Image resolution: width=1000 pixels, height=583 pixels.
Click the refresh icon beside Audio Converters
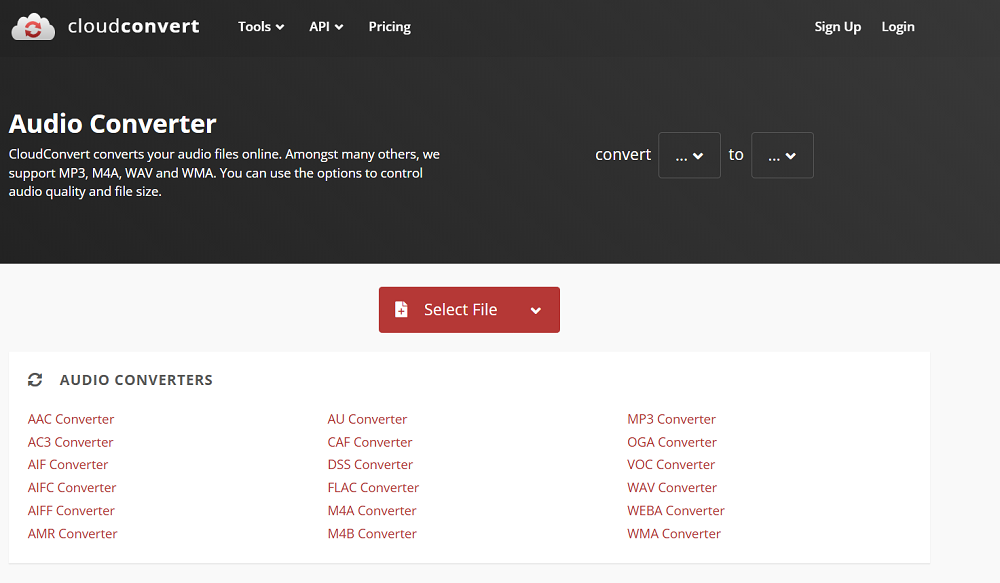point(35,380)
